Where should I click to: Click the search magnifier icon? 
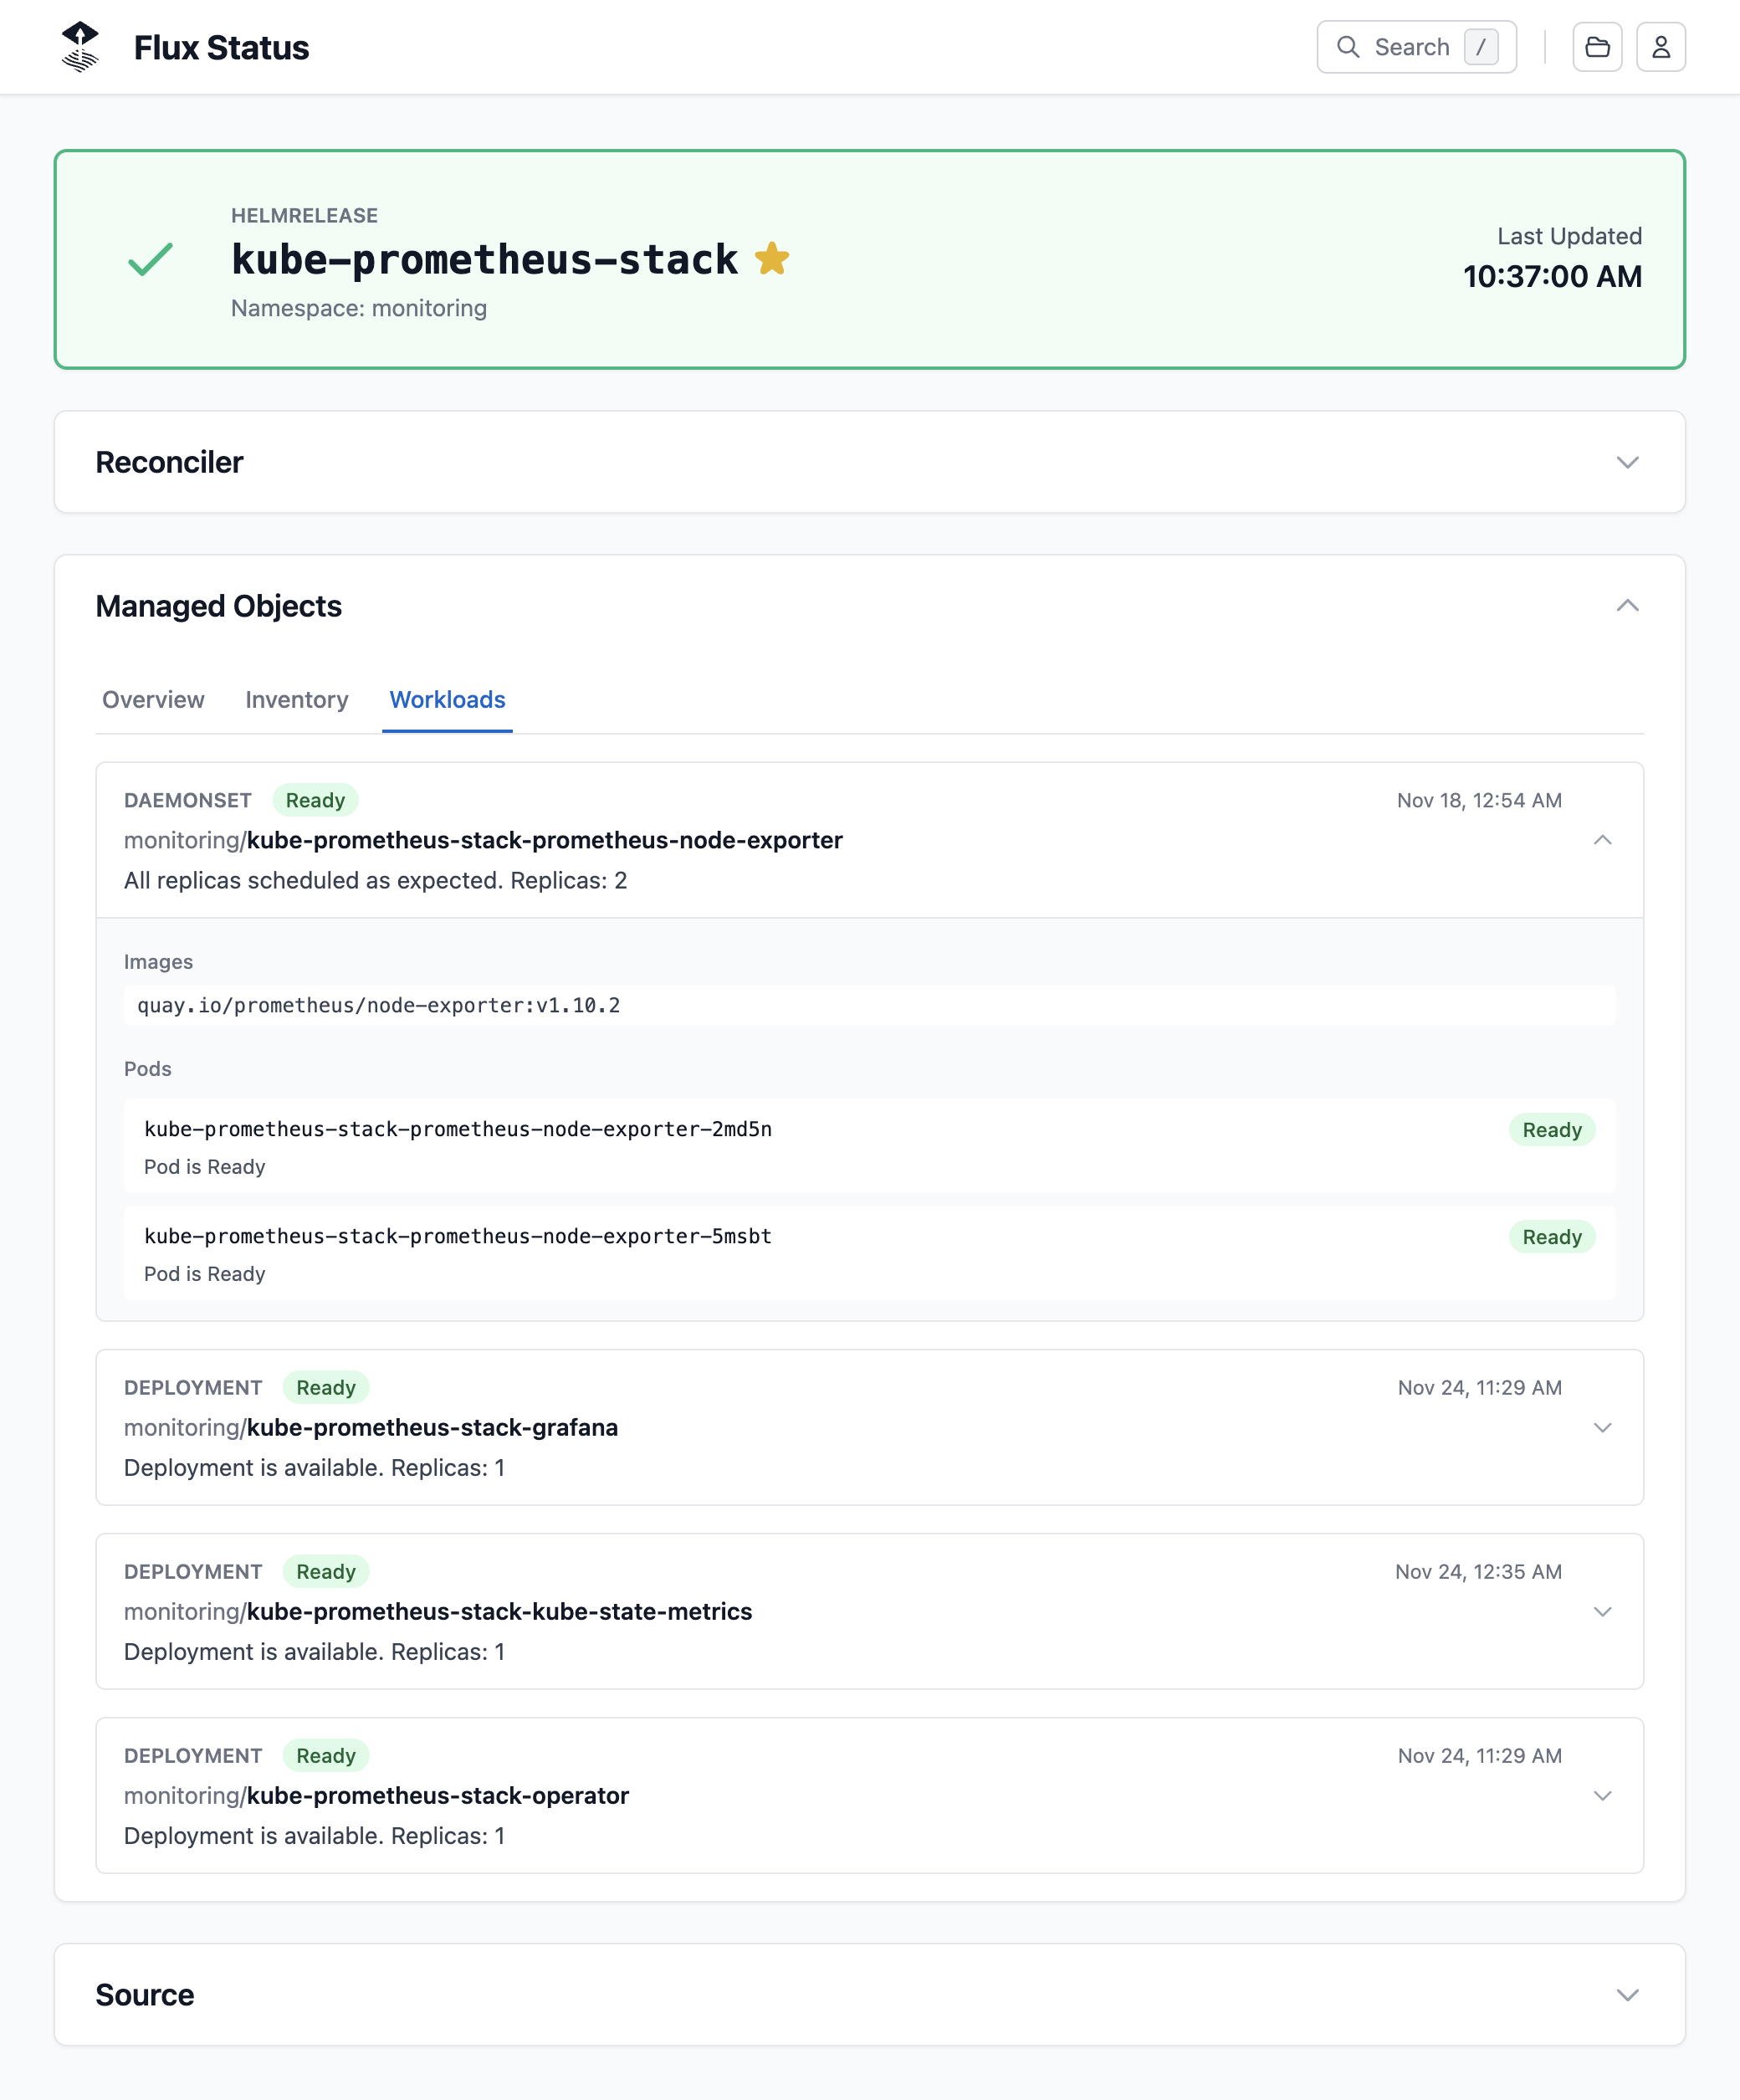pos(1348,46)
